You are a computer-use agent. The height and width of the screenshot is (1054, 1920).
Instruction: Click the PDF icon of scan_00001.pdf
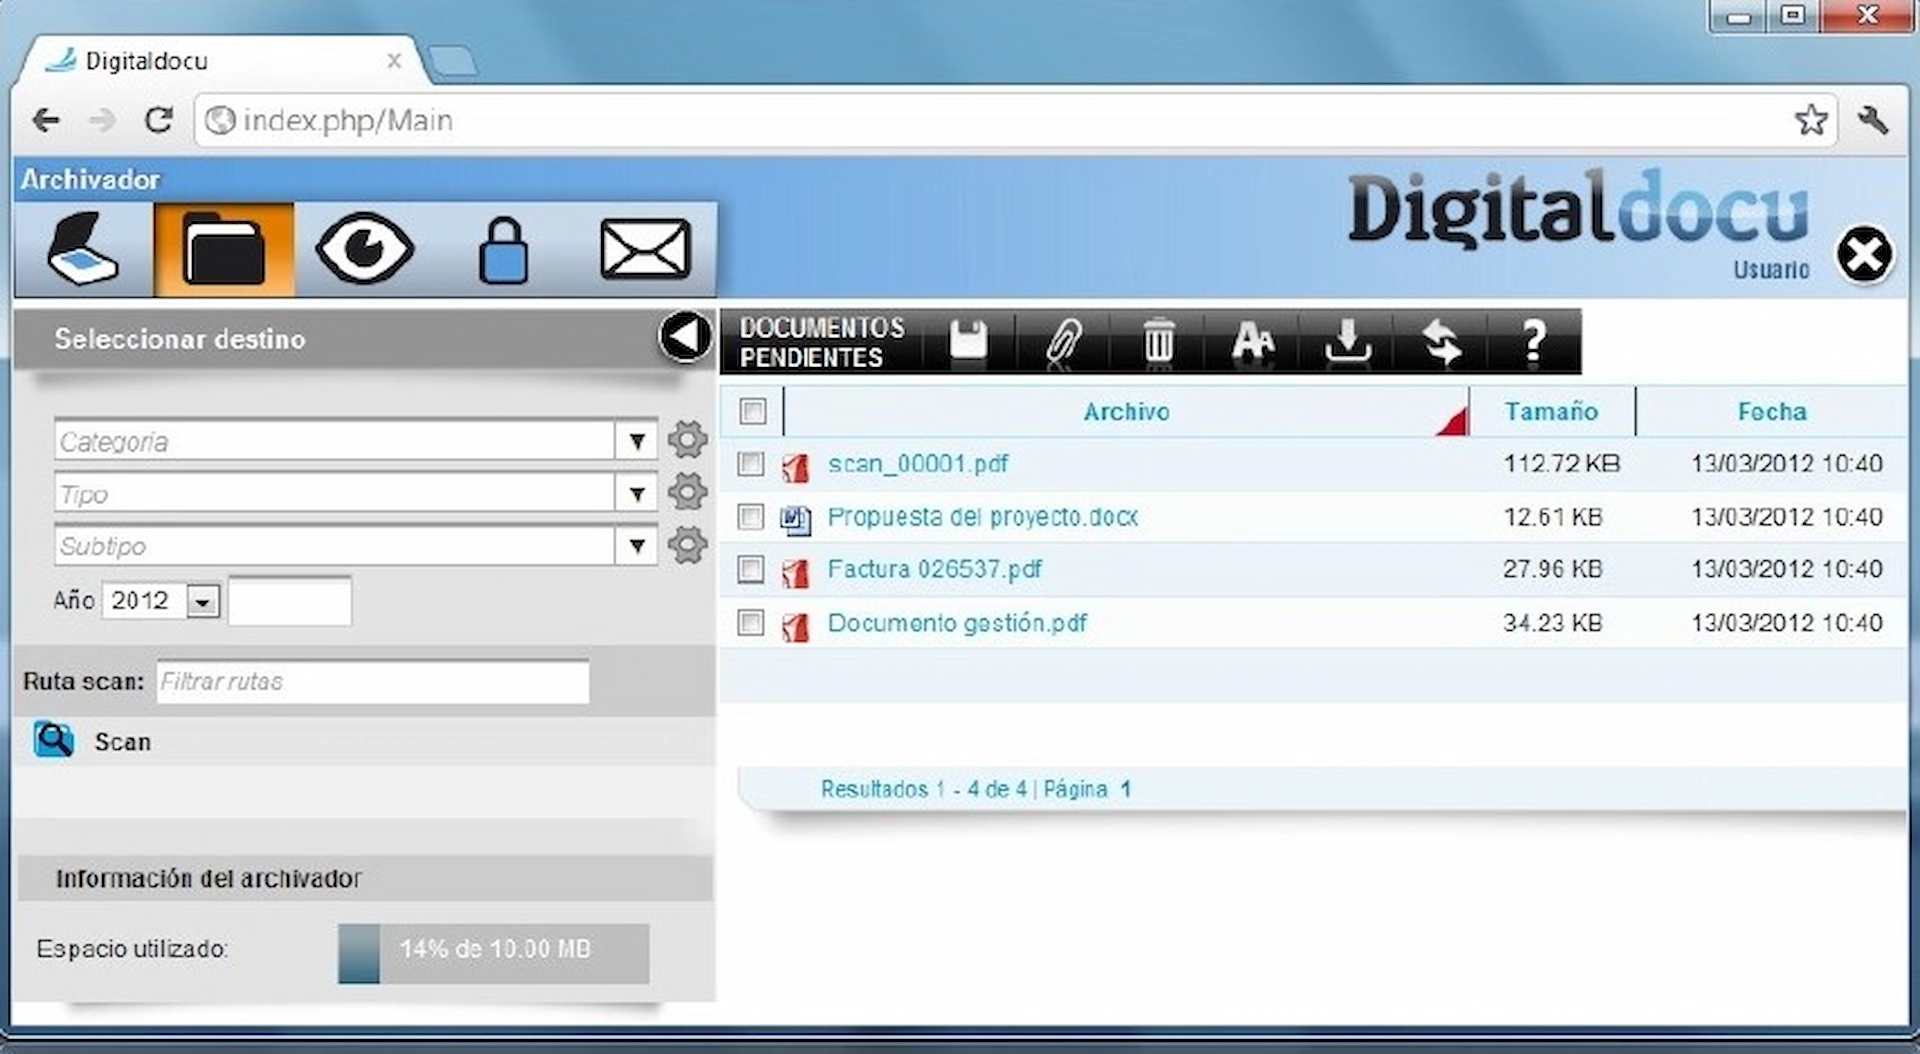coord(796,466)
